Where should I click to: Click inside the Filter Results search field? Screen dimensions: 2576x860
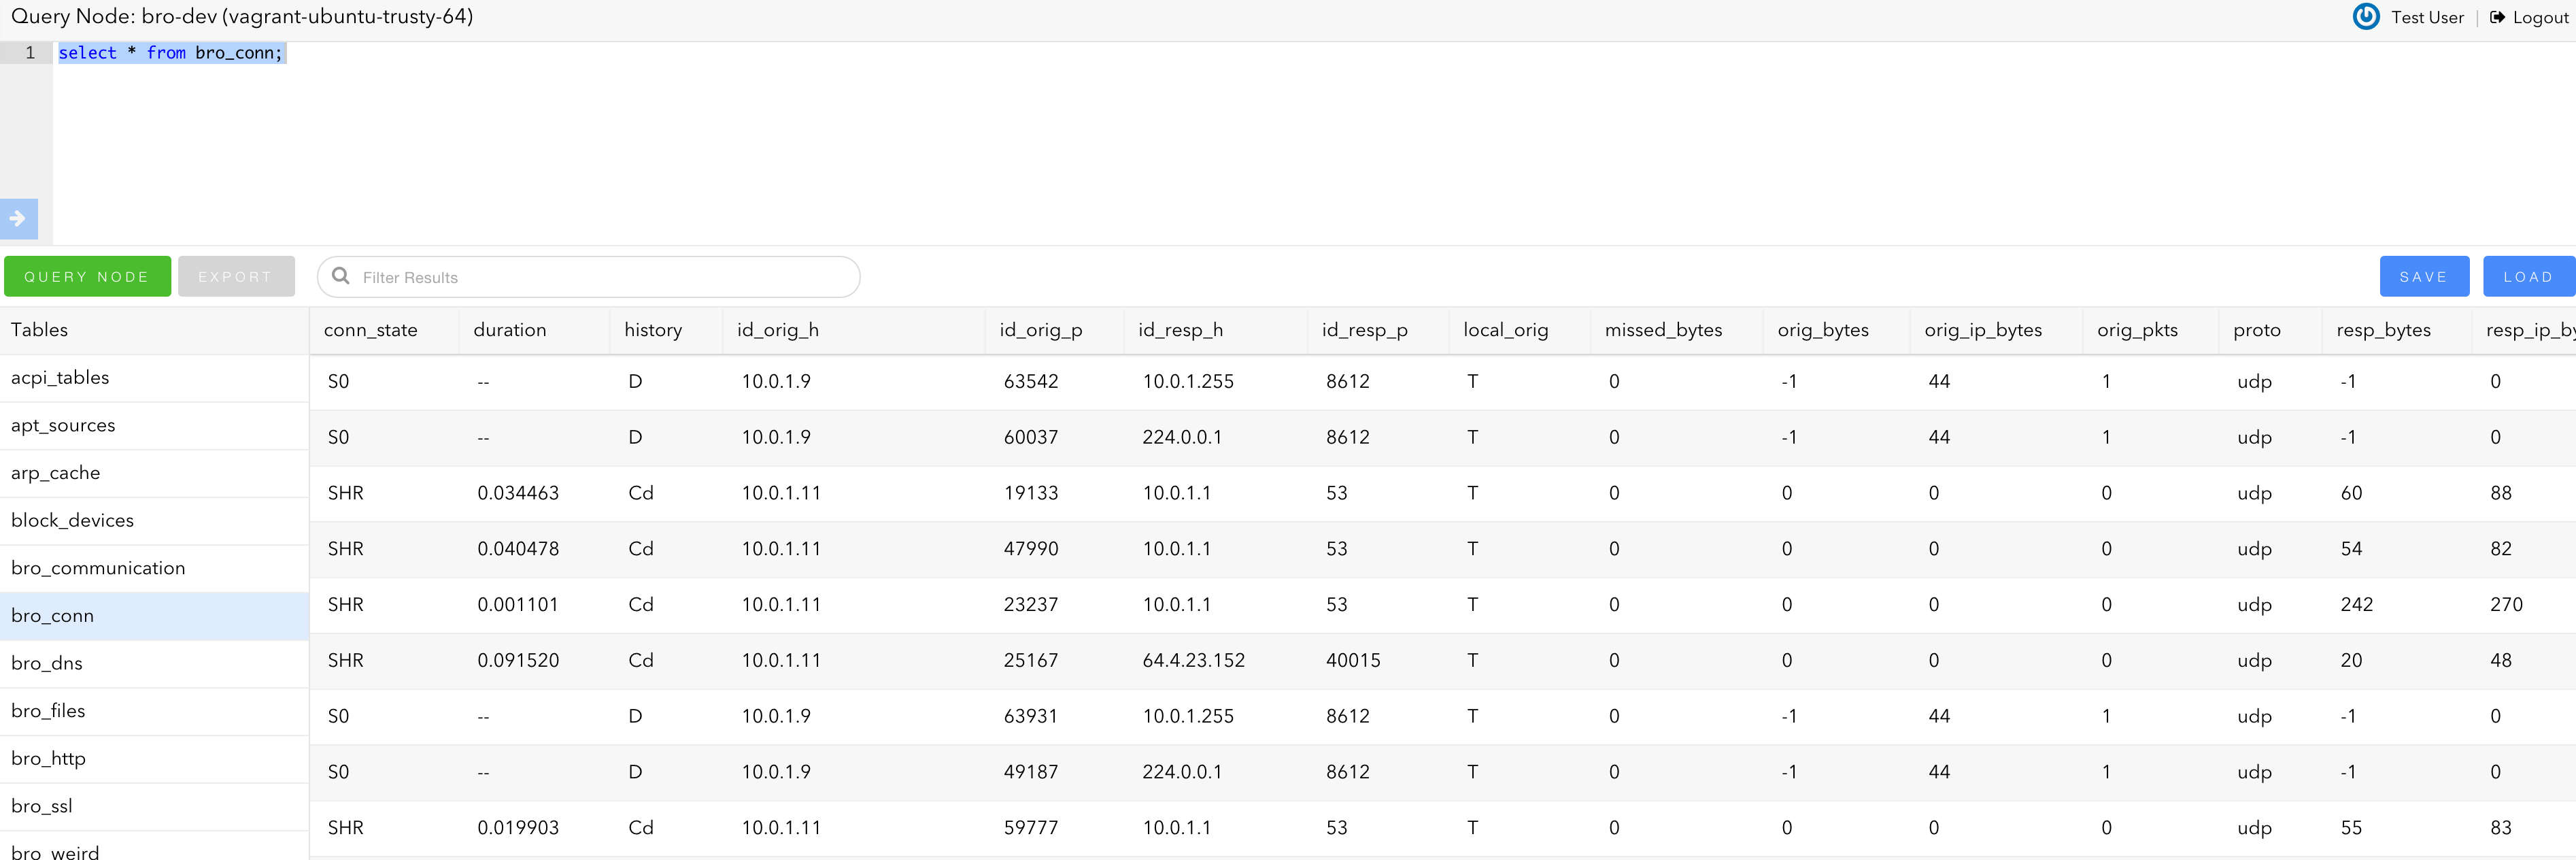tap(590, 276)
